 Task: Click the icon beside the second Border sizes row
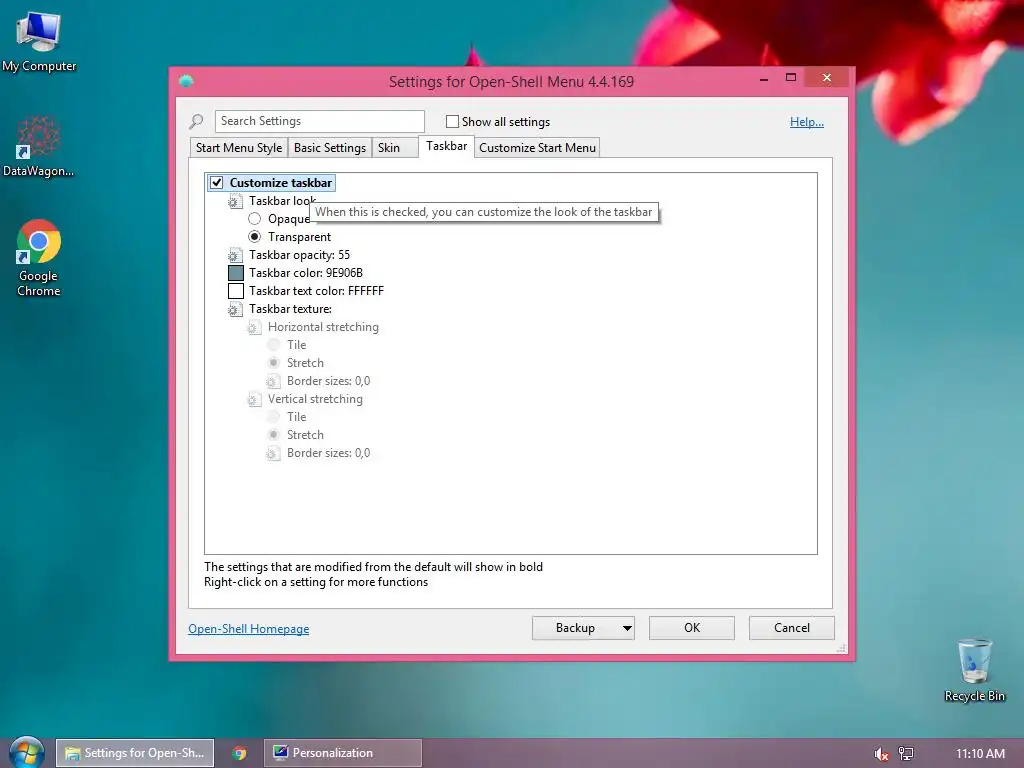(273, 453)
